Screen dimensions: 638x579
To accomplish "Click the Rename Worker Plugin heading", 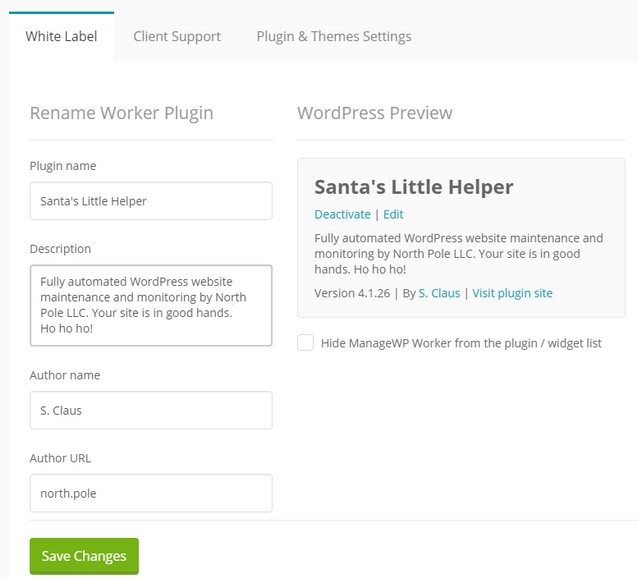I will pos(121,113).
